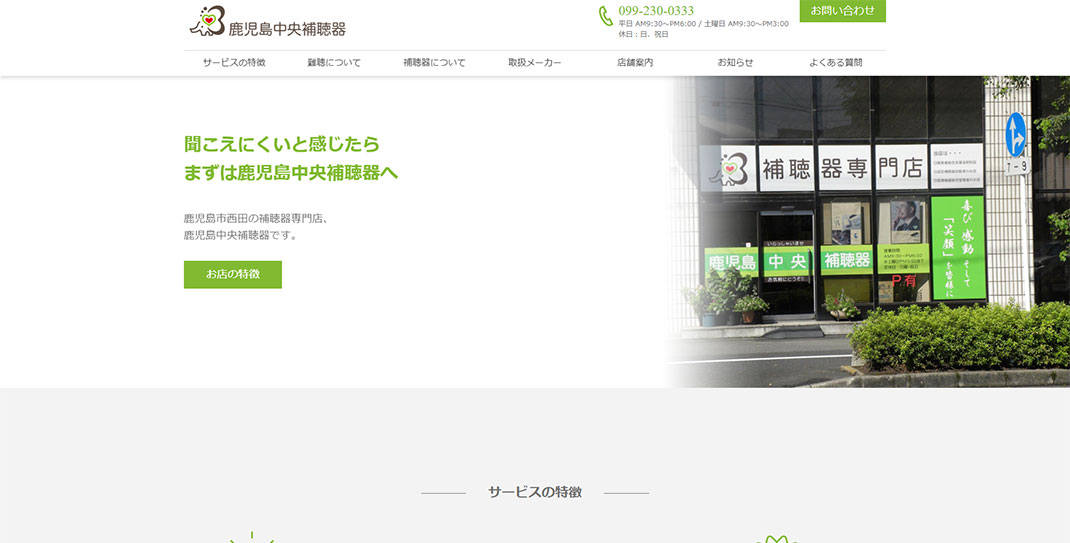
Task: Go to the 難聴について page
Action: coord(334,63)
